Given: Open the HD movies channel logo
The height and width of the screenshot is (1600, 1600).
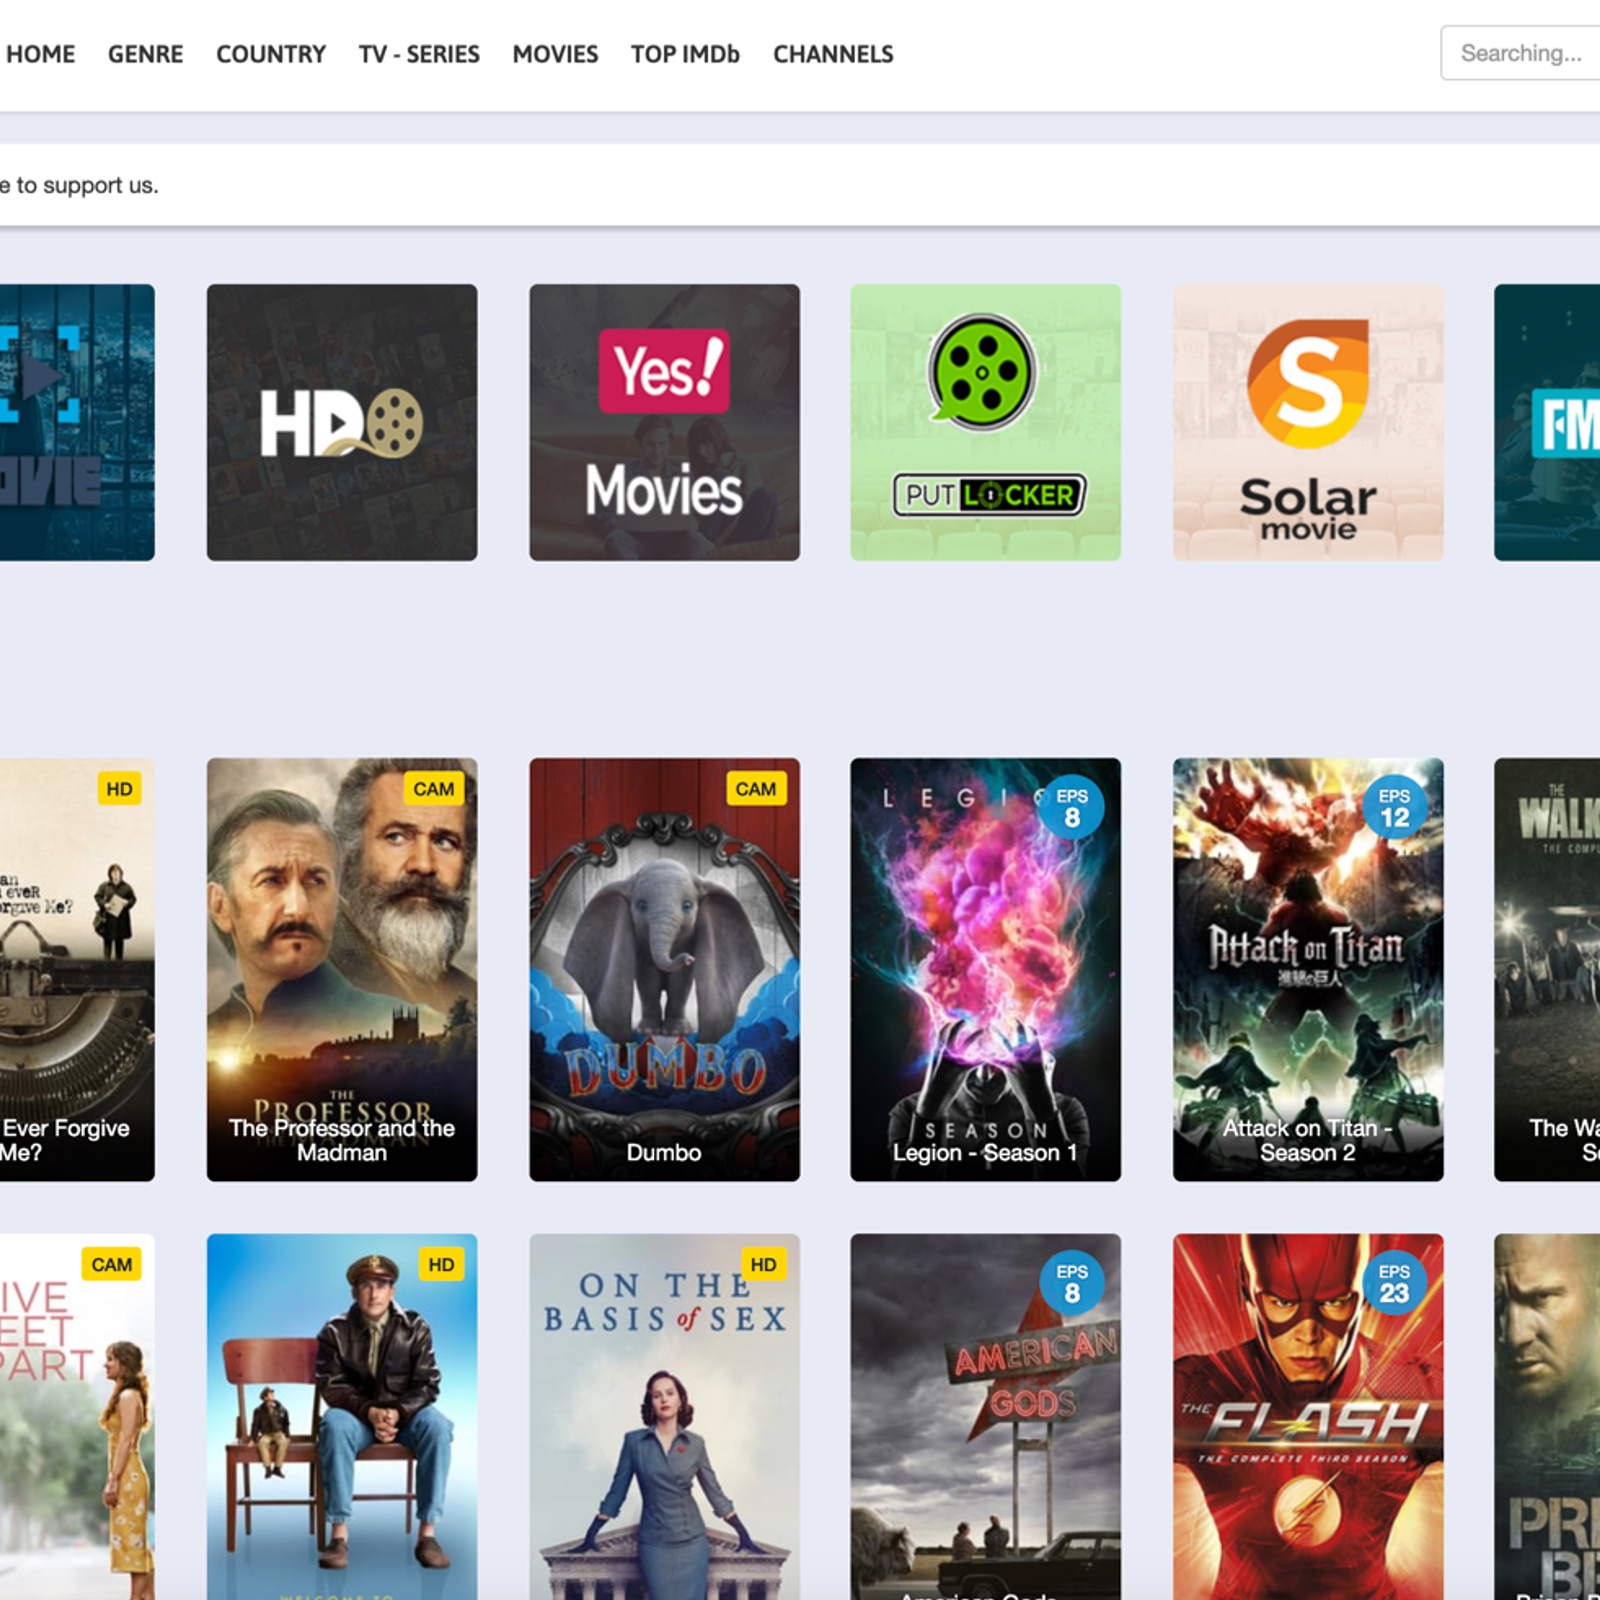Looking at the screenshot, I should [341, 422].
